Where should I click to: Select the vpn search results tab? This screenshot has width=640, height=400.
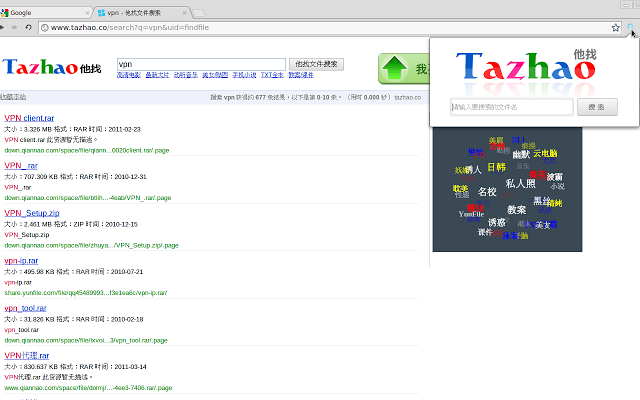tap(142, 13)
